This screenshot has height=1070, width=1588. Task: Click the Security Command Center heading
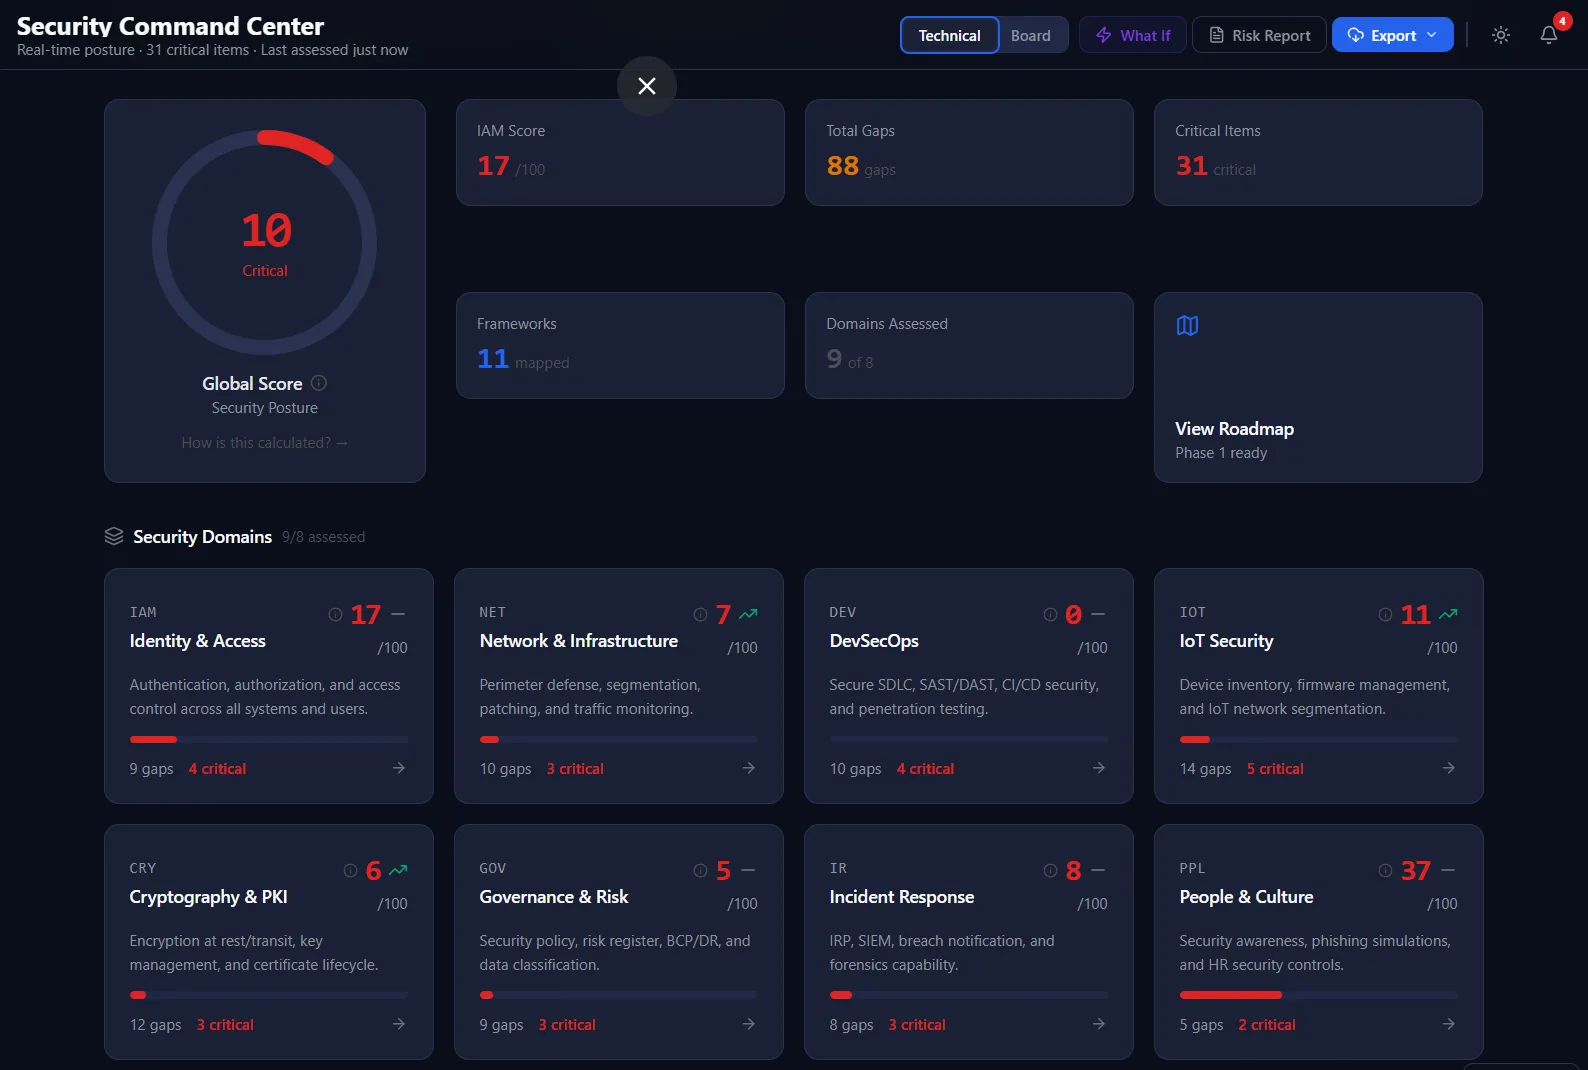click(x=170, y=26)
